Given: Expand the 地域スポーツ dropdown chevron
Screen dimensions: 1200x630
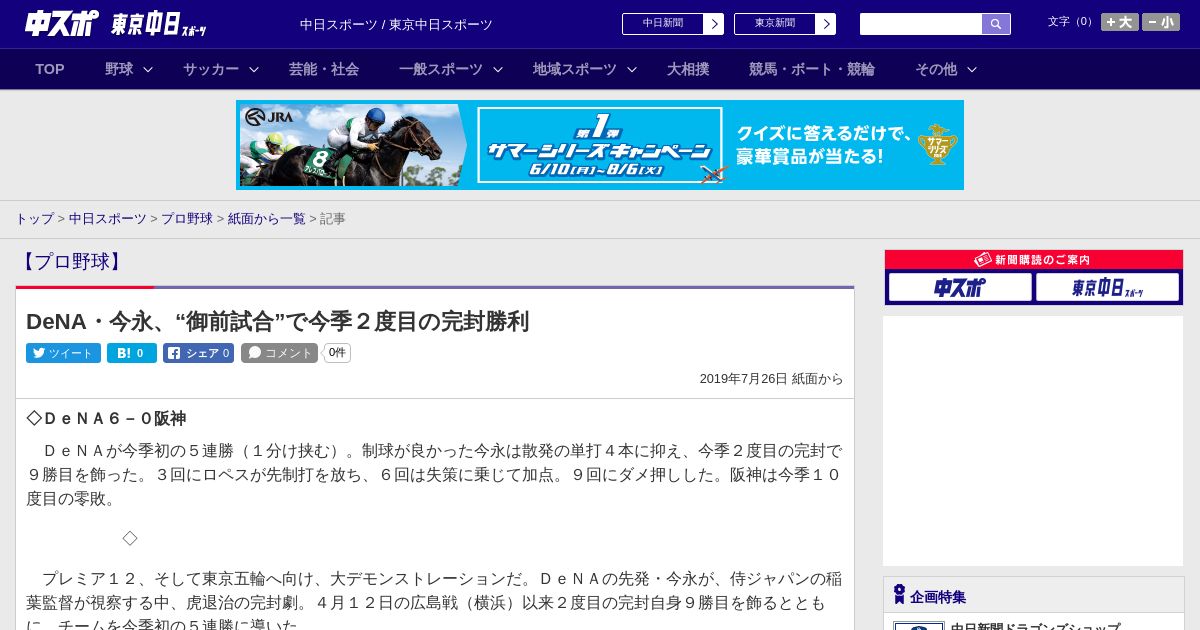Looking at the screenshot, I should coord(632,69).
